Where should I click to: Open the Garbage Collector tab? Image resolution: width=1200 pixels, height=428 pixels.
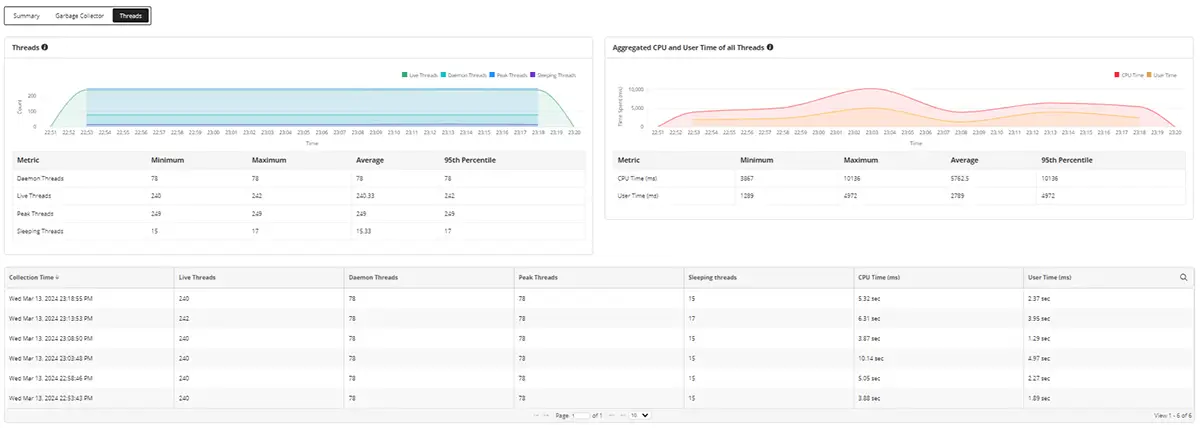(80, 16)
